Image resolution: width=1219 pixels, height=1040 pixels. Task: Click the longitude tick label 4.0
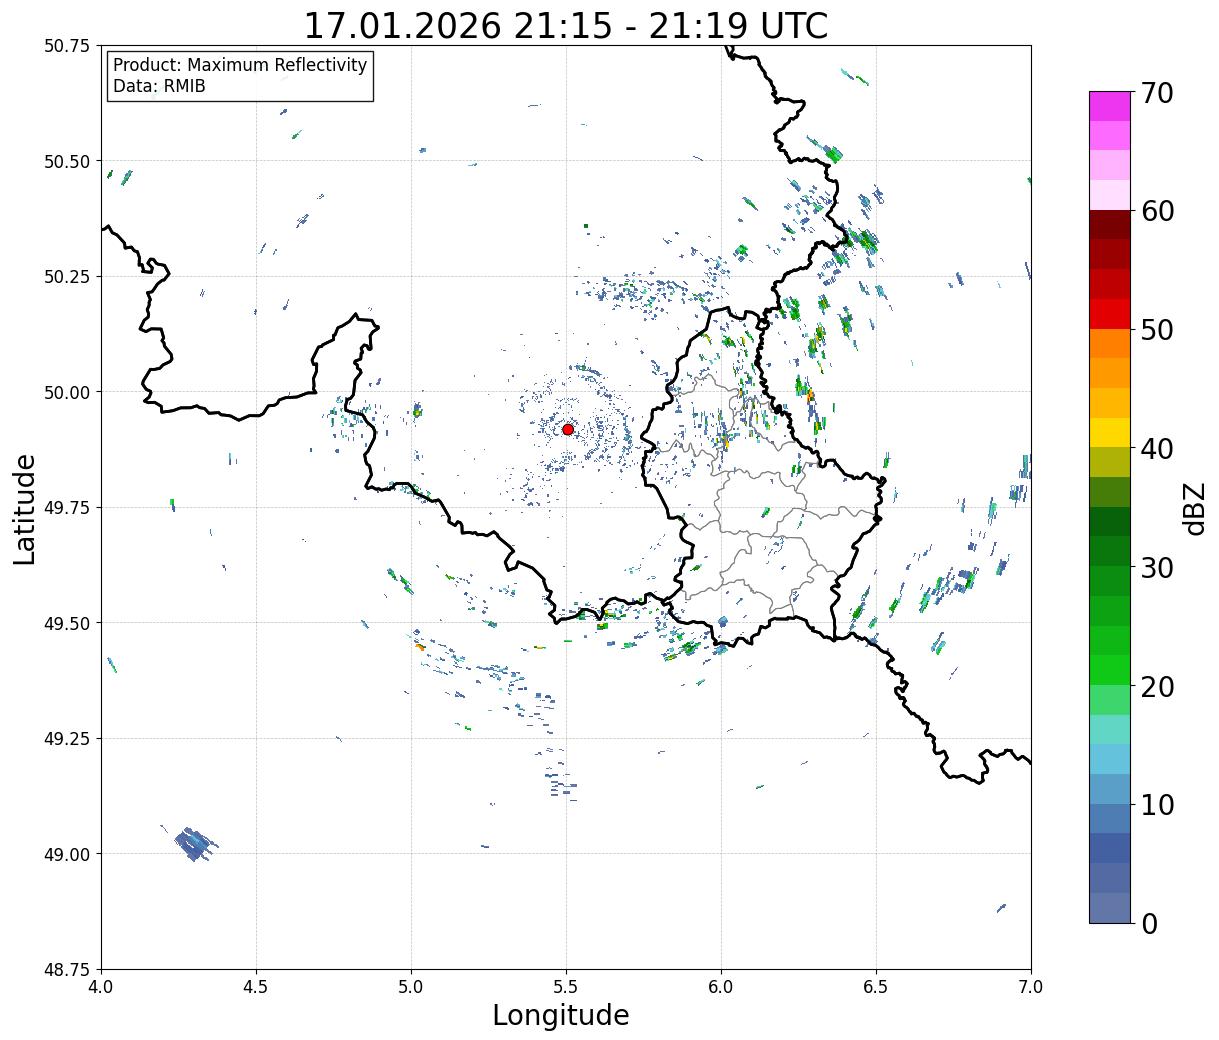(101, 987)
